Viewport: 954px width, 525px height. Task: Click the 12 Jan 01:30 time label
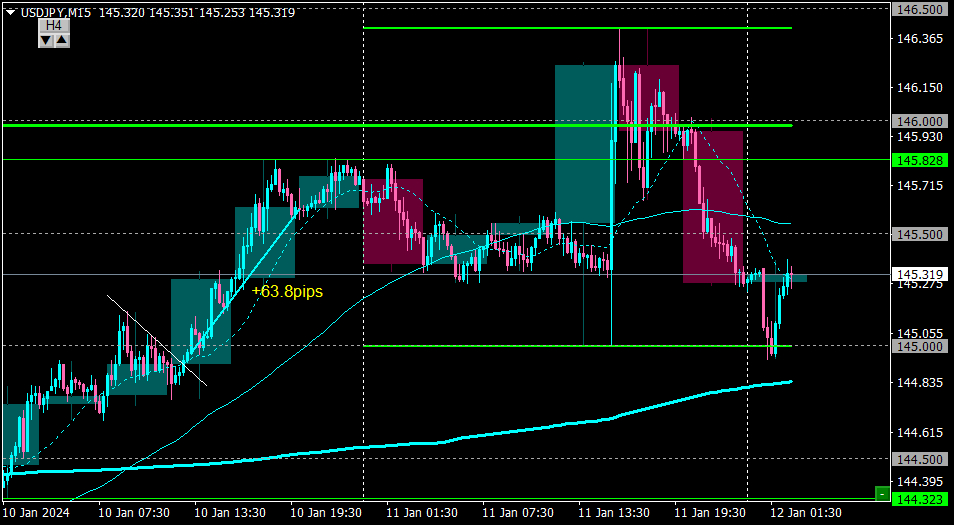806,513
